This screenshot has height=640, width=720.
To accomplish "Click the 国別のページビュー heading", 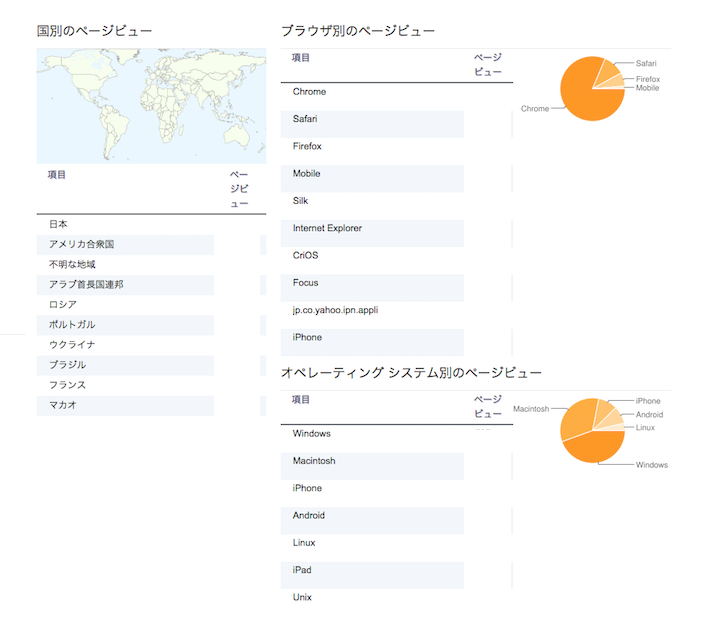I will [94, 31].
